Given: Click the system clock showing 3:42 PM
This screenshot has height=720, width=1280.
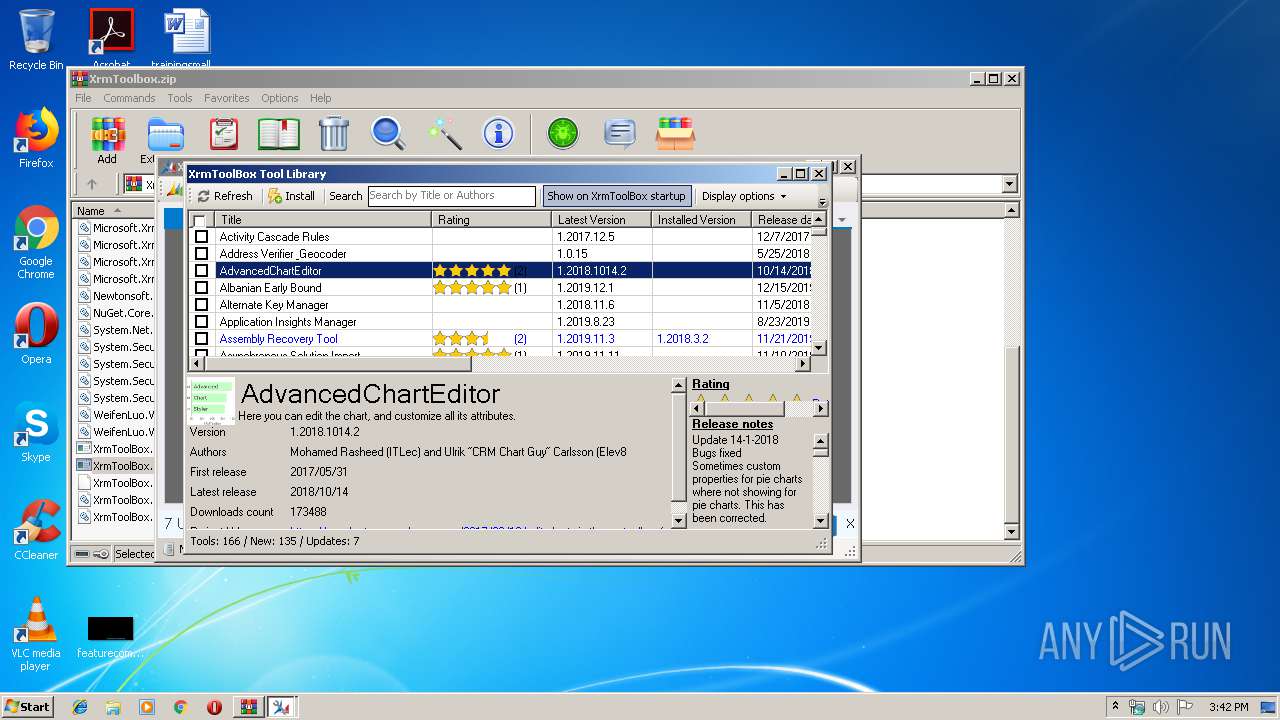Looking at the screenshot, I should point(1228,707).
